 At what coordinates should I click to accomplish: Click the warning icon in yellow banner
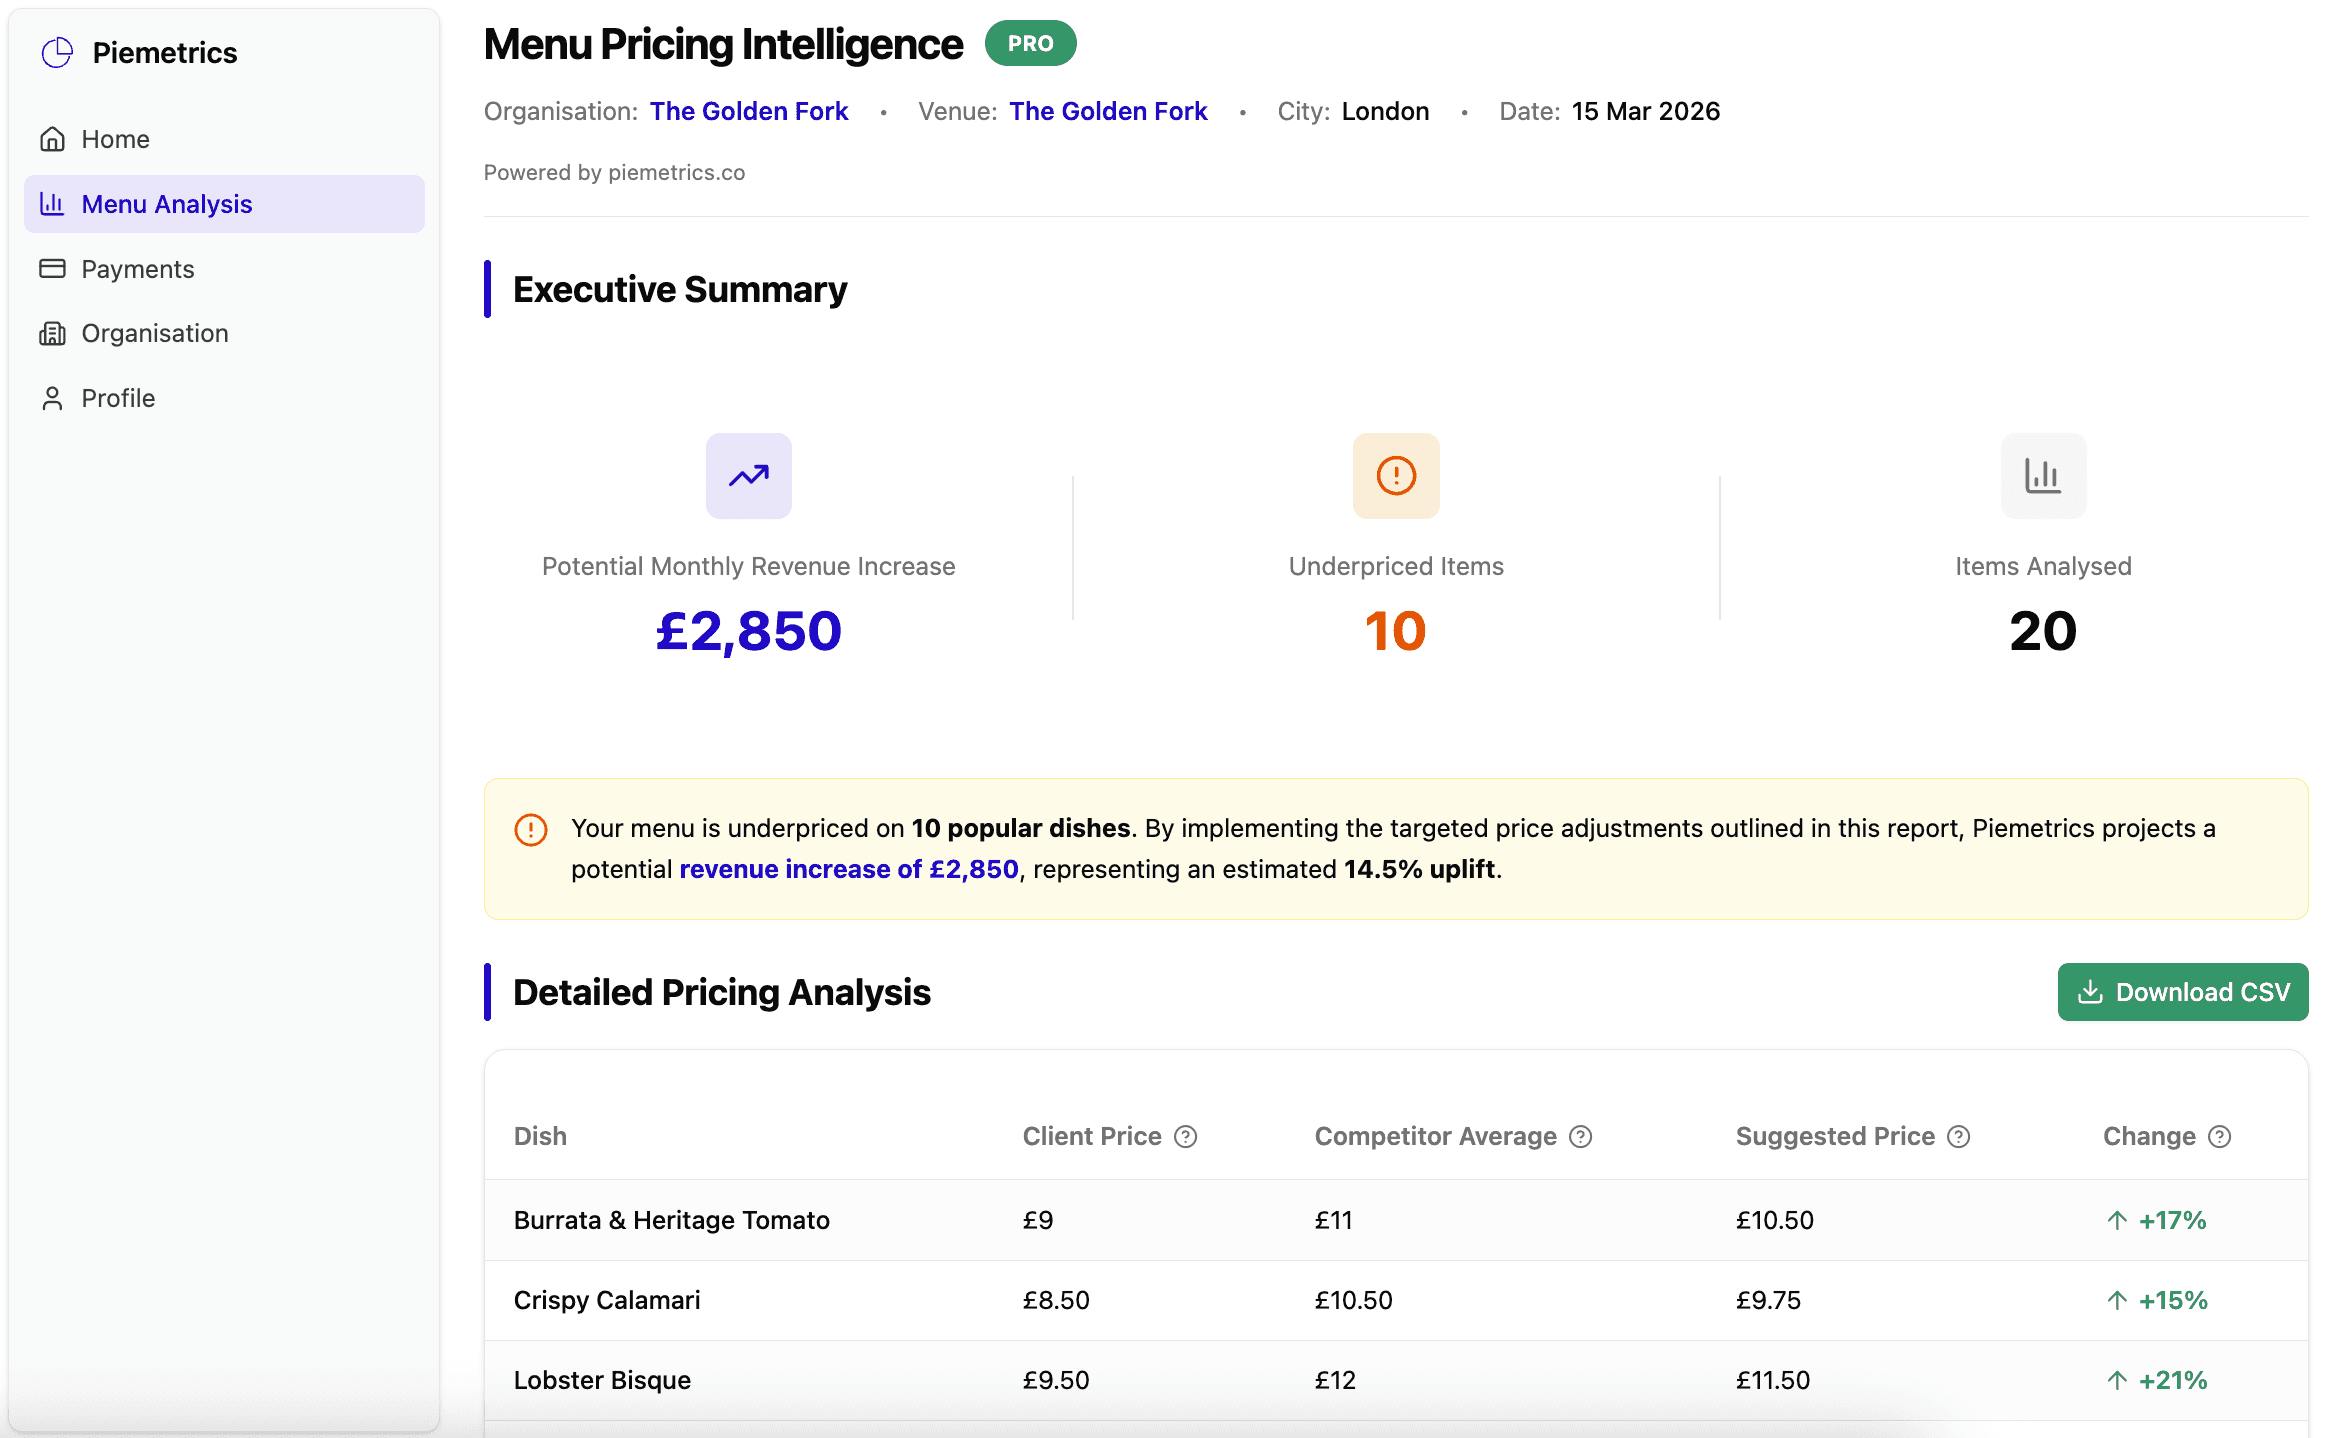point(530,829)
